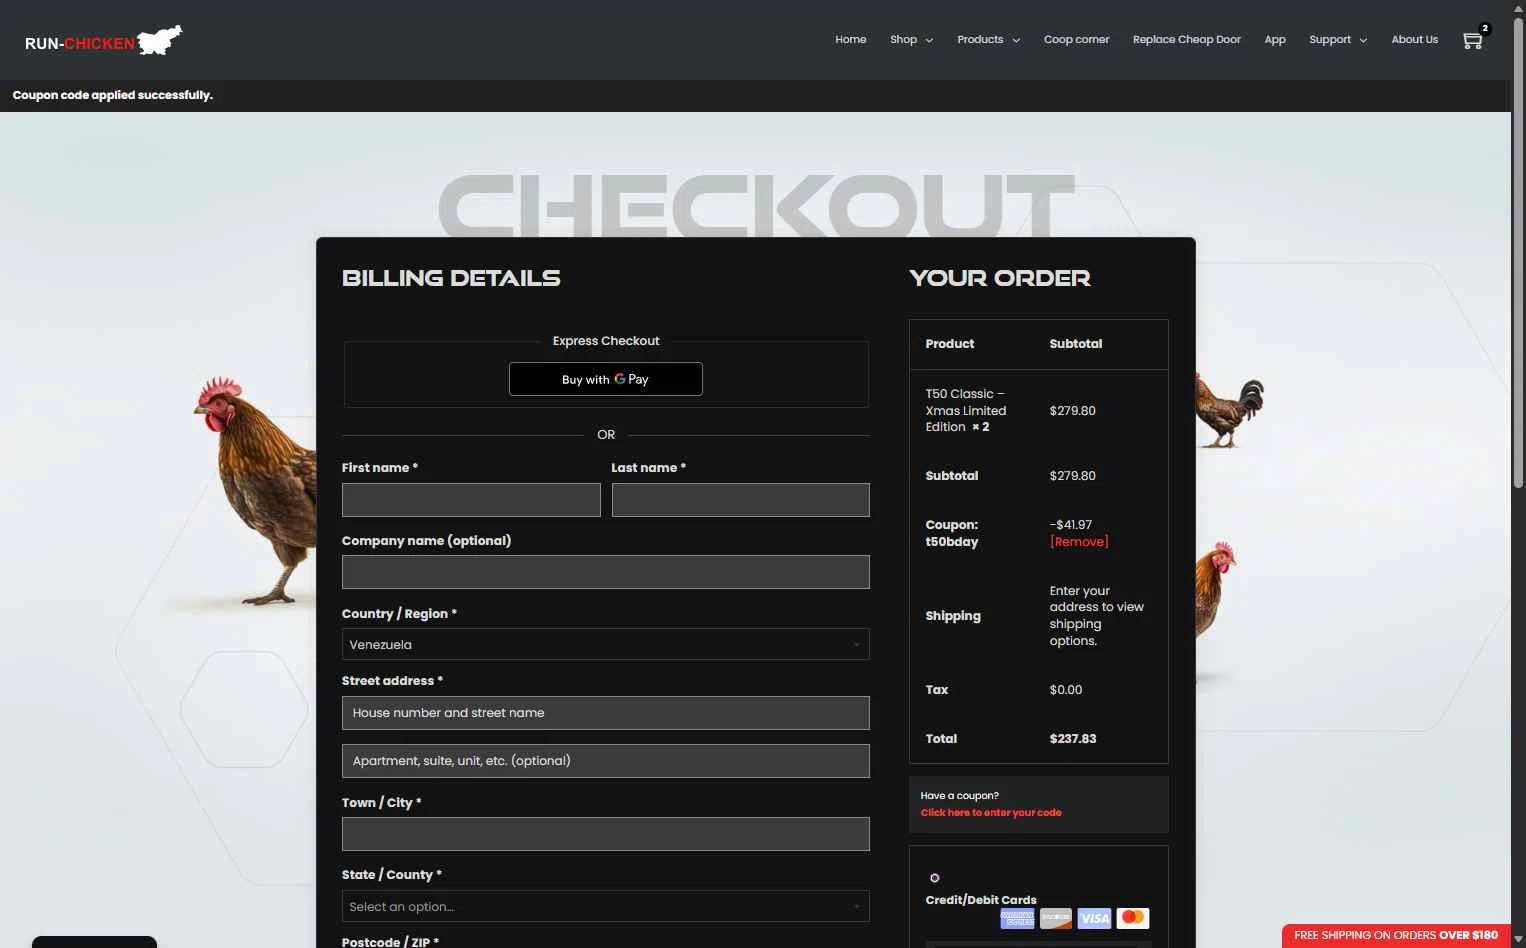Click the Visa card icon
The image size is (1526, 948).
click(x=1094, y=918)
